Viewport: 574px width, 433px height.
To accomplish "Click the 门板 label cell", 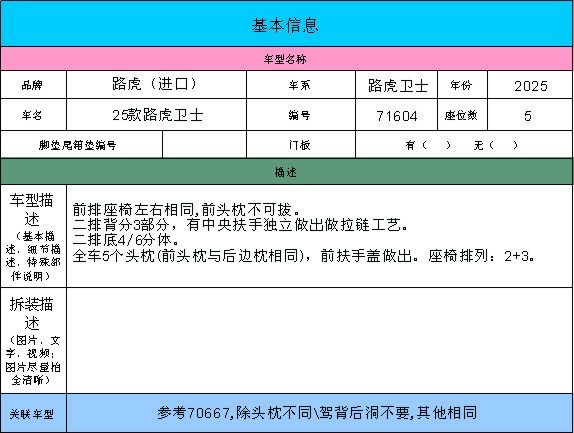I will (301, 145).
